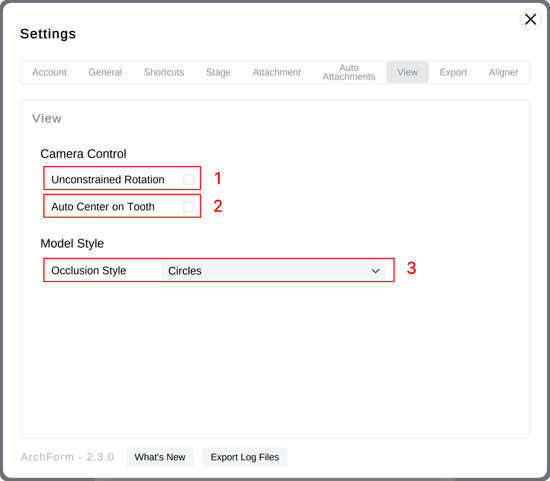Switch to the Auto Attachments tab

349,72
